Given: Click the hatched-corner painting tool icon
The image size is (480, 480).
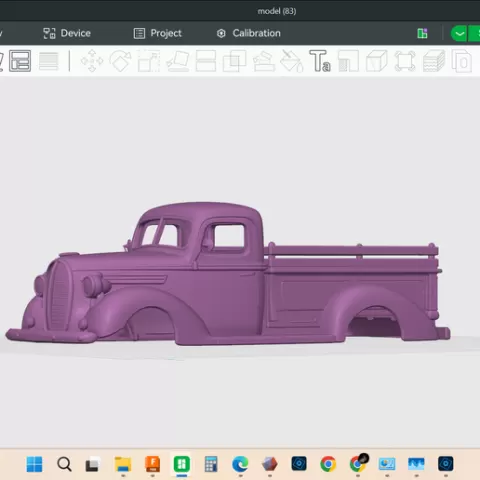Looking at the screenshot, I should coord(348,61).
